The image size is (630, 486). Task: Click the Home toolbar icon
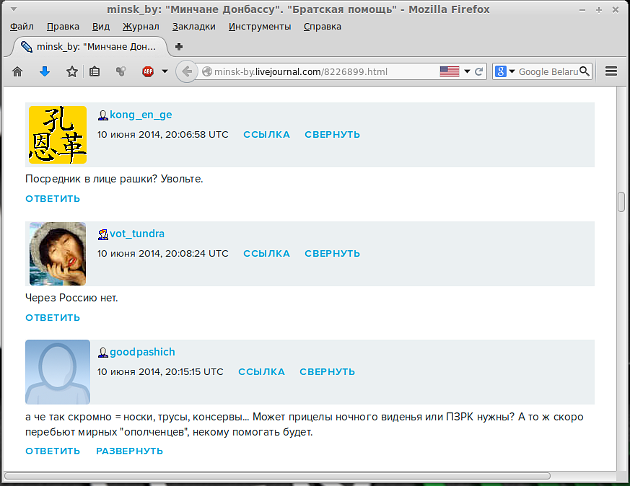(x=17, y=72)
